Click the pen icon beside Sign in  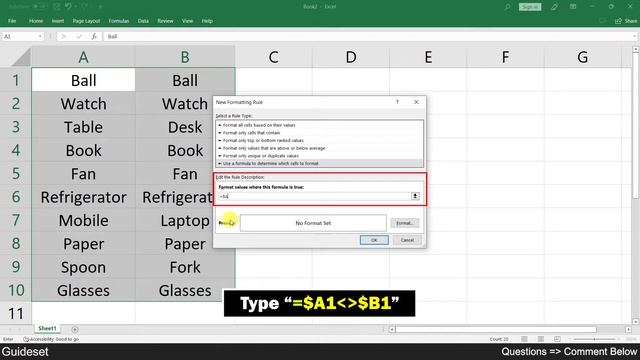554,7
